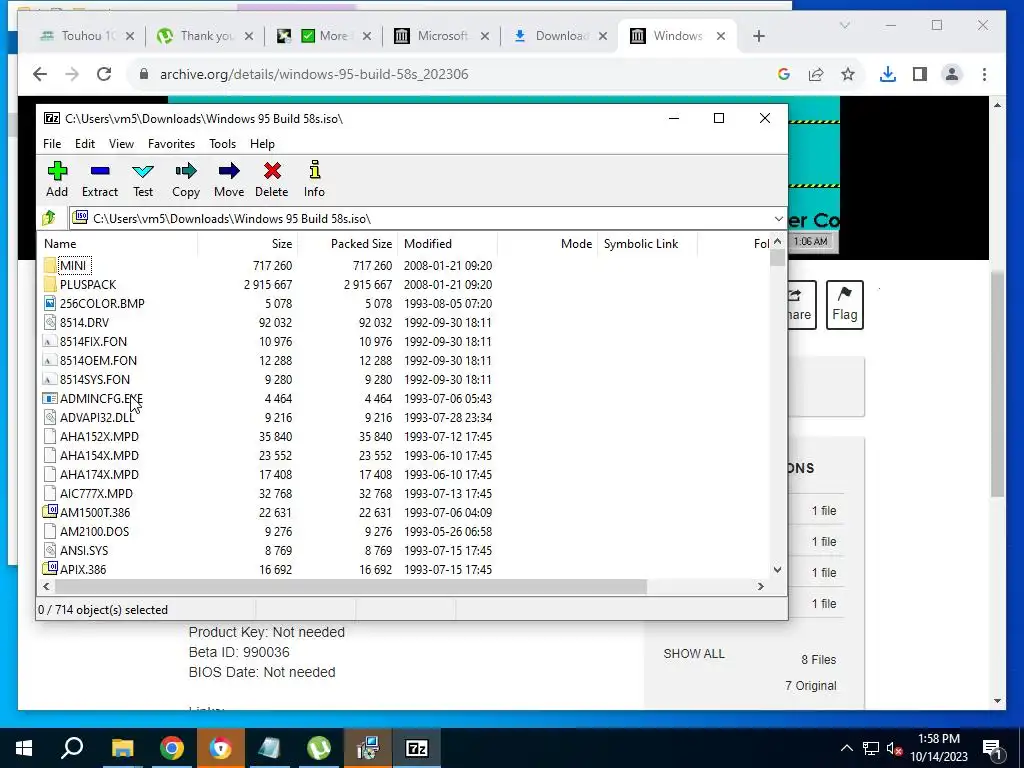The width and height of the screenshot is (1024, 768).
Task: Select the 8514.DRV file row
Action: click(405, 323)
